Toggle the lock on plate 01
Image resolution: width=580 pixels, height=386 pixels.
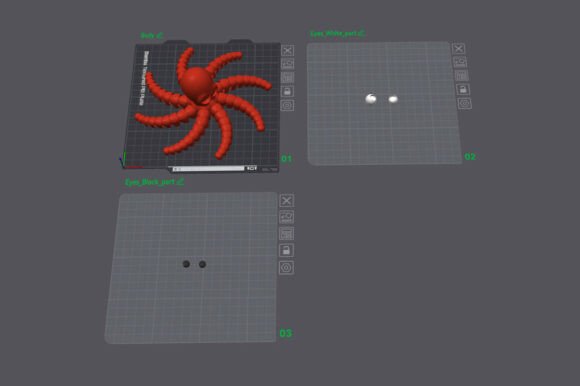288,91
